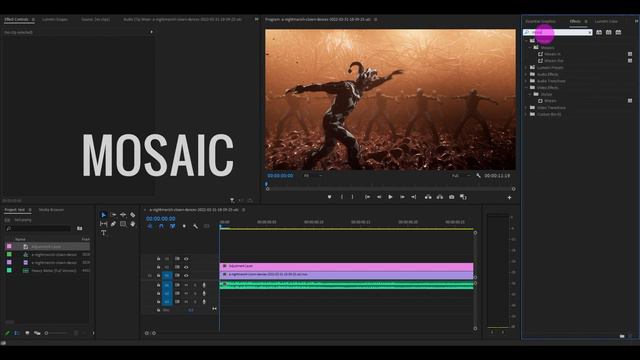This screenshot has width=640, height=360.
Task: Open the Lumetri Color tab
Action: 606,21
